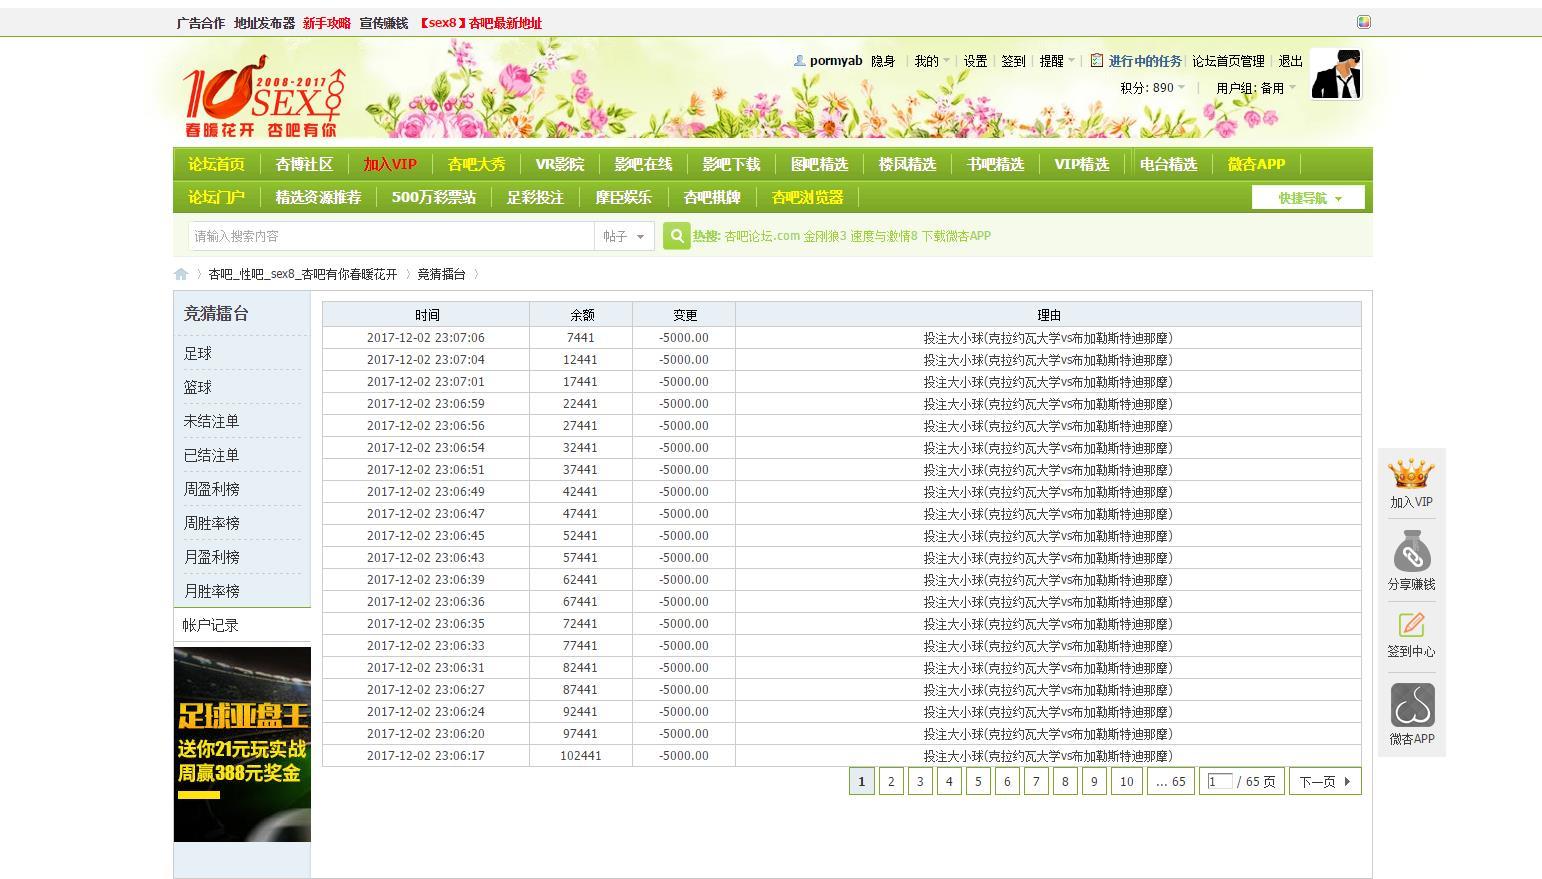The width and height of the screenshot is (1542, 879).
Task: Click the 微杏APP sidebar icon
Action: pos(1411,706)
